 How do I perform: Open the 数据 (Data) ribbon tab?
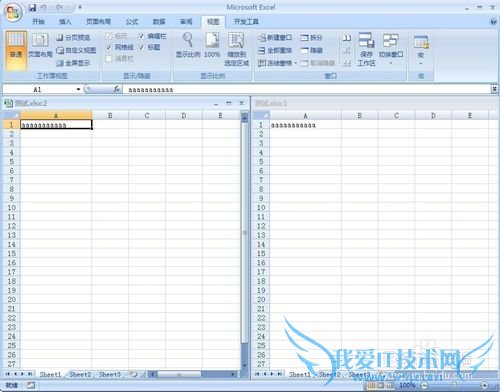(159, 22)
